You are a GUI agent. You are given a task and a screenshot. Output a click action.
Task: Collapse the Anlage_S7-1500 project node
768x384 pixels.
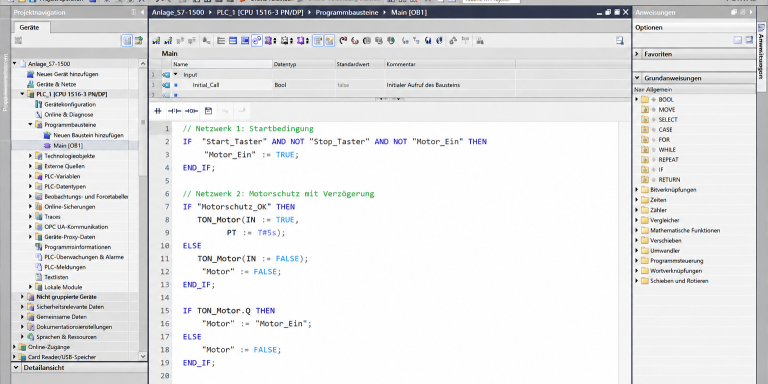tap(15, 64)
